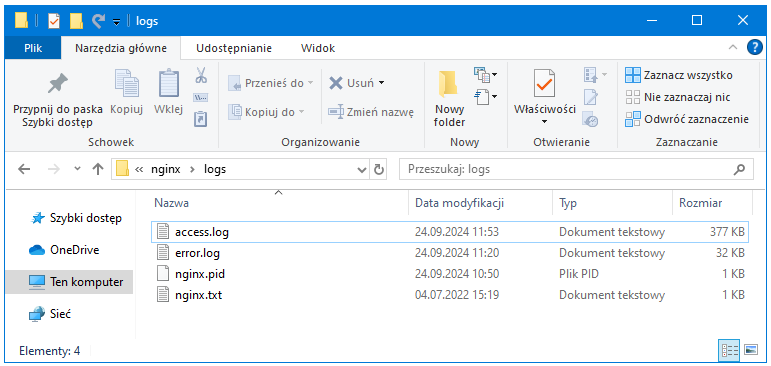The image size is (771, 366).
Task: Click Zmień nazwę button
Action: click(x=371, y=112)
